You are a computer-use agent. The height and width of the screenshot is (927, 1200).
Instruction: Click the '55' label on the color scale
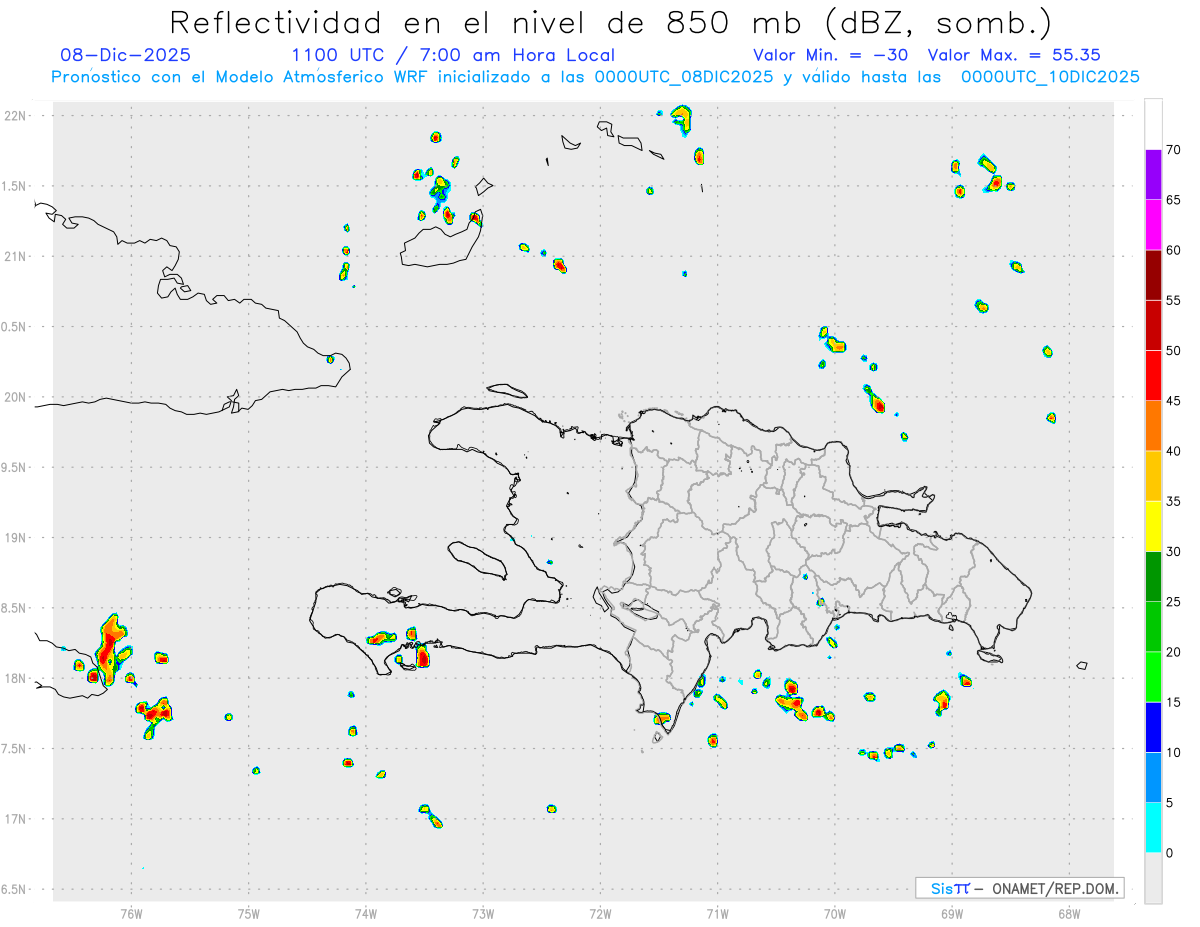click(1173, 300)
